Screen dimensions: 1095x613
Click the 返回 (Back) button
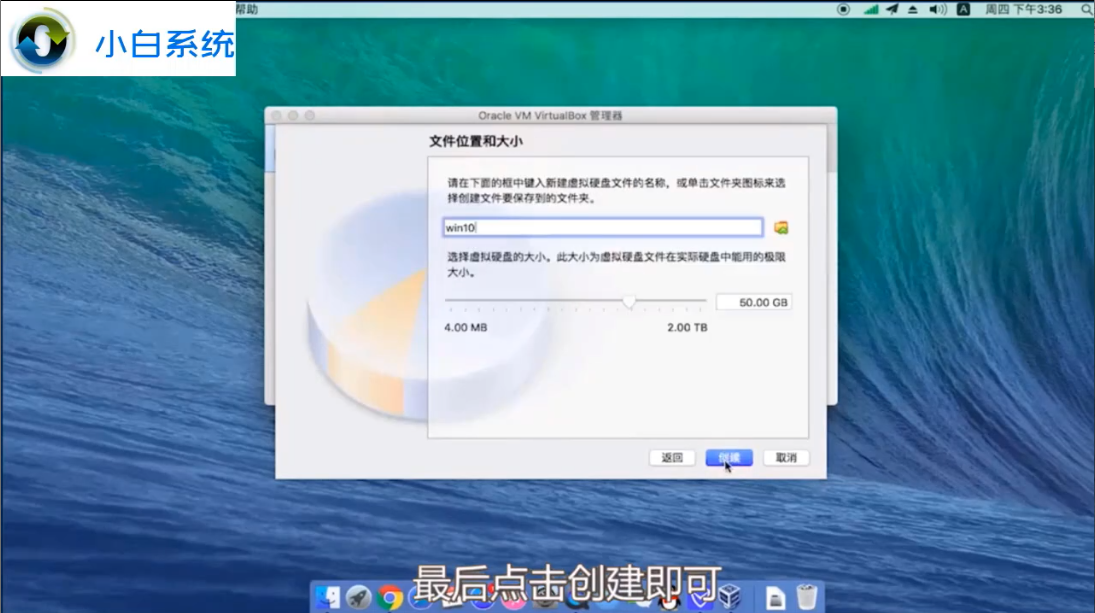coord(672,458)
